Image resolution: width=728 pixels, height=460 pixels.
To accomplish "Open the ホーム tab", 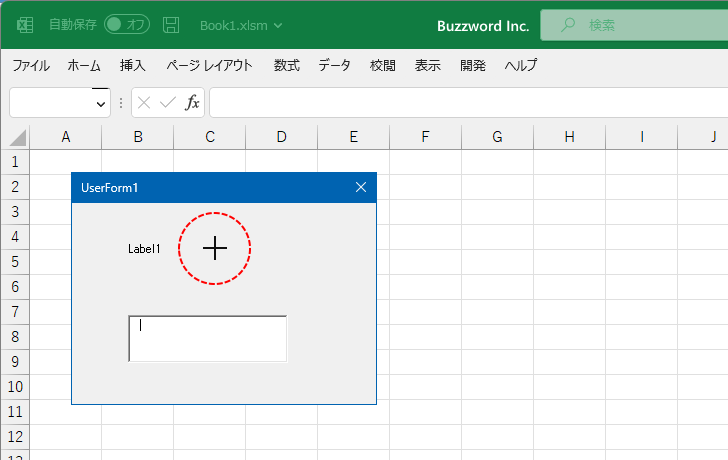I will pyautogui.click(x=84, y=65).
